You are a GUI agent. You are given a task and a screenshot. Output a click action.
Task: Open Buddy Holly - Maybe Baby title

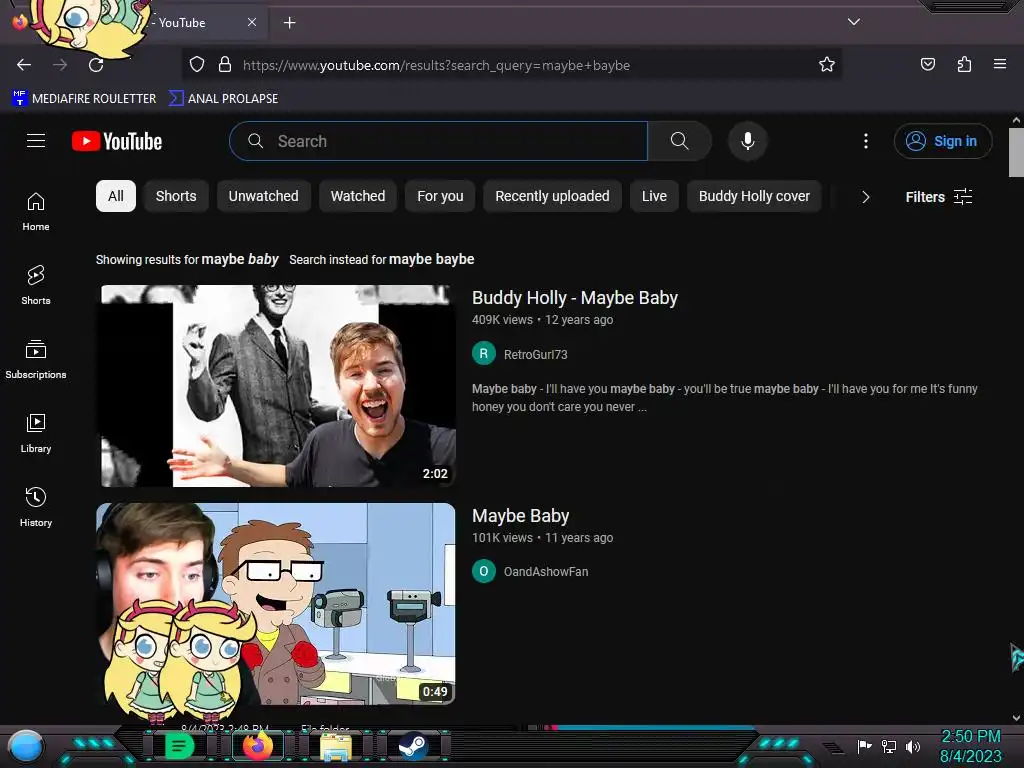tap(575, 298)
